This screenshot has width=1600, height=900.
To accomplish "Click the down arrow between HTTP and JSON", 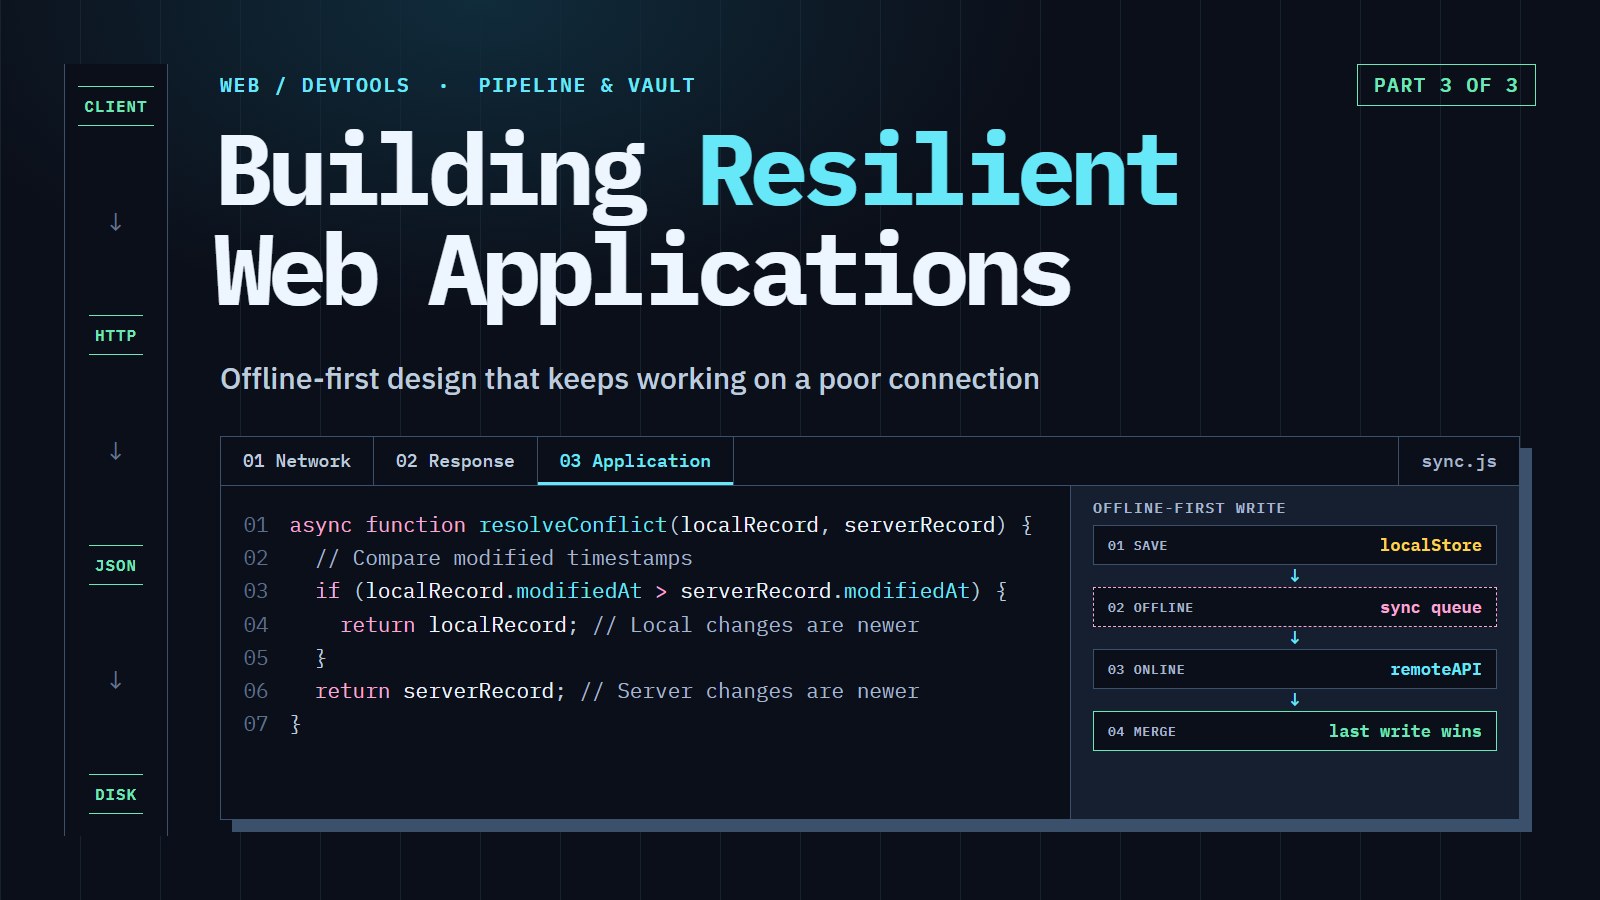I will click(116, 450).
